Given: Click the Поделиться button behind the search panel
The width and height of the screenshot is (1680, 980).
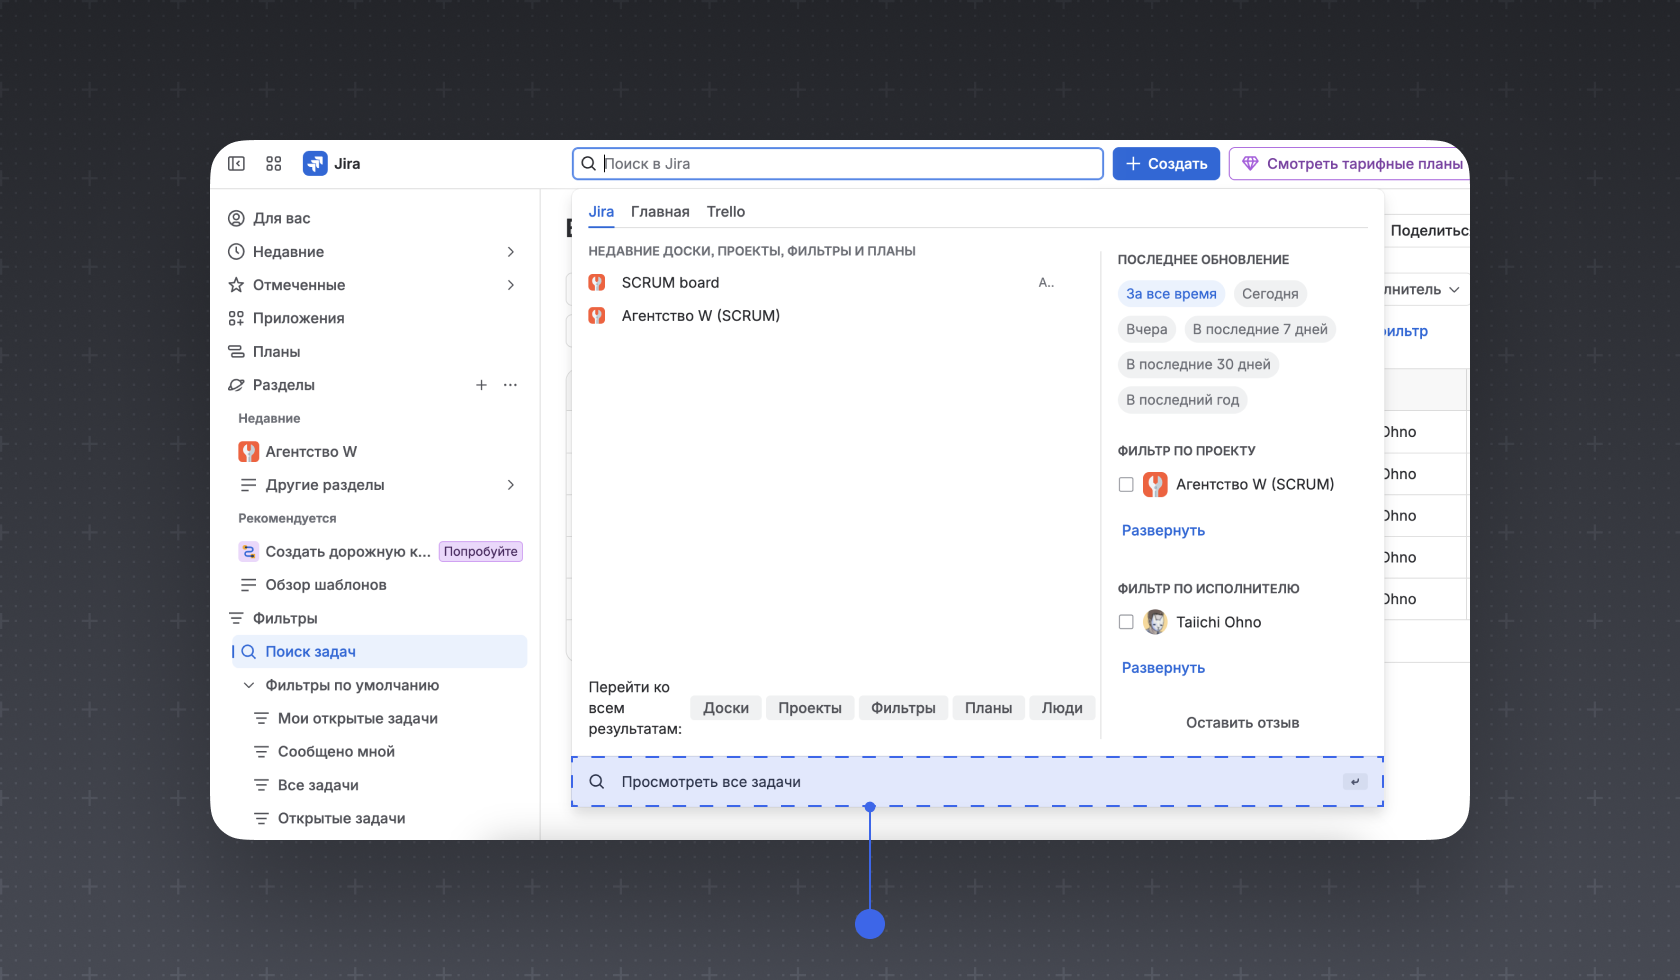Looking at the screenshot, I should coord(1428,231).
